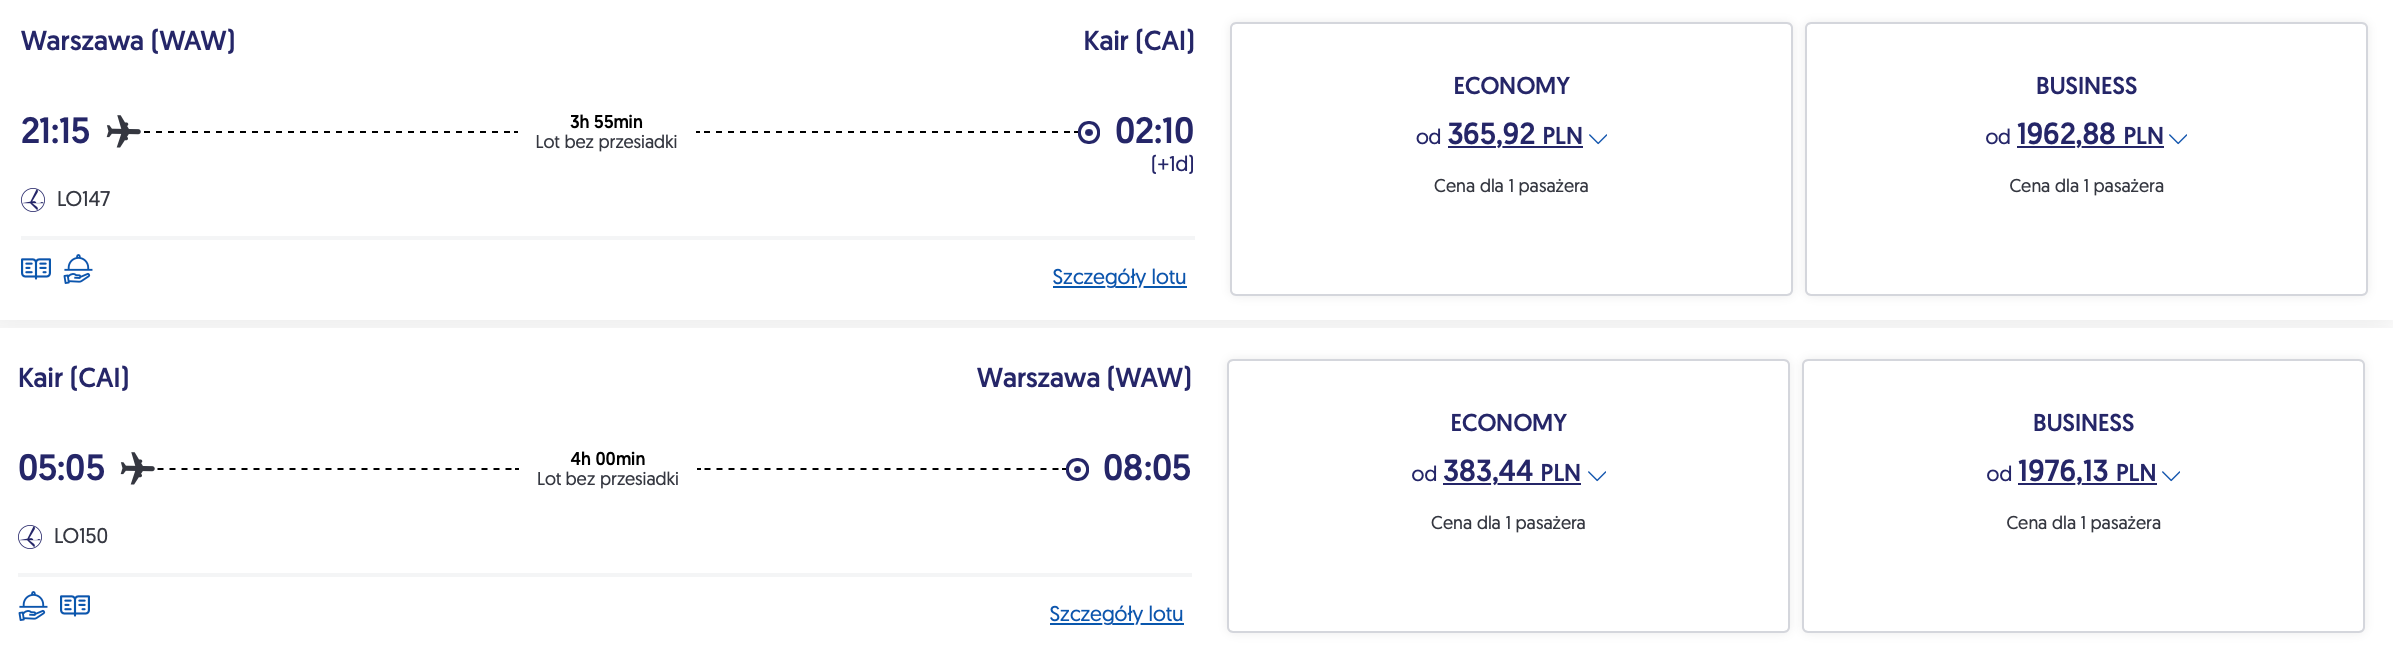Click the newspaper icon on the LO150 flight
The width and height of the screenshot is (2393, 652).
coord(75,606)
